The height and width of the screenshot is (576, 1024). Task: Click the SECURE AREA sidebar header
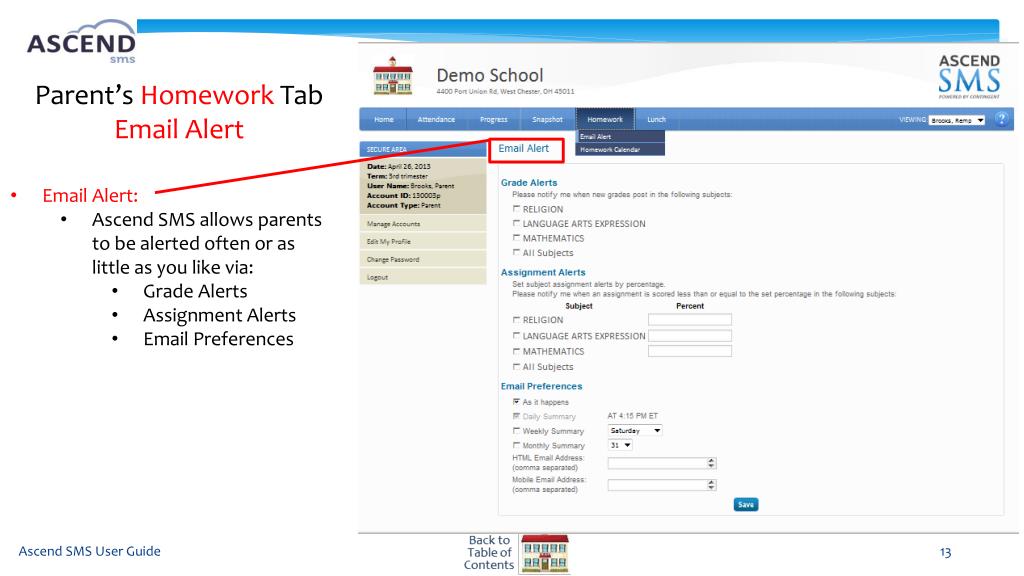423,150
